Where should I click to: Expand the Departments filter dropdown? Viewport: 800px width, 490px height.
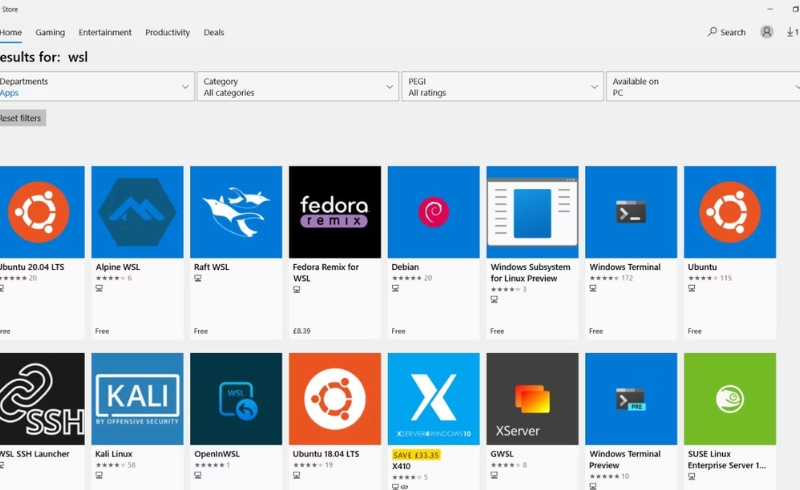click(x=96, y=86)
